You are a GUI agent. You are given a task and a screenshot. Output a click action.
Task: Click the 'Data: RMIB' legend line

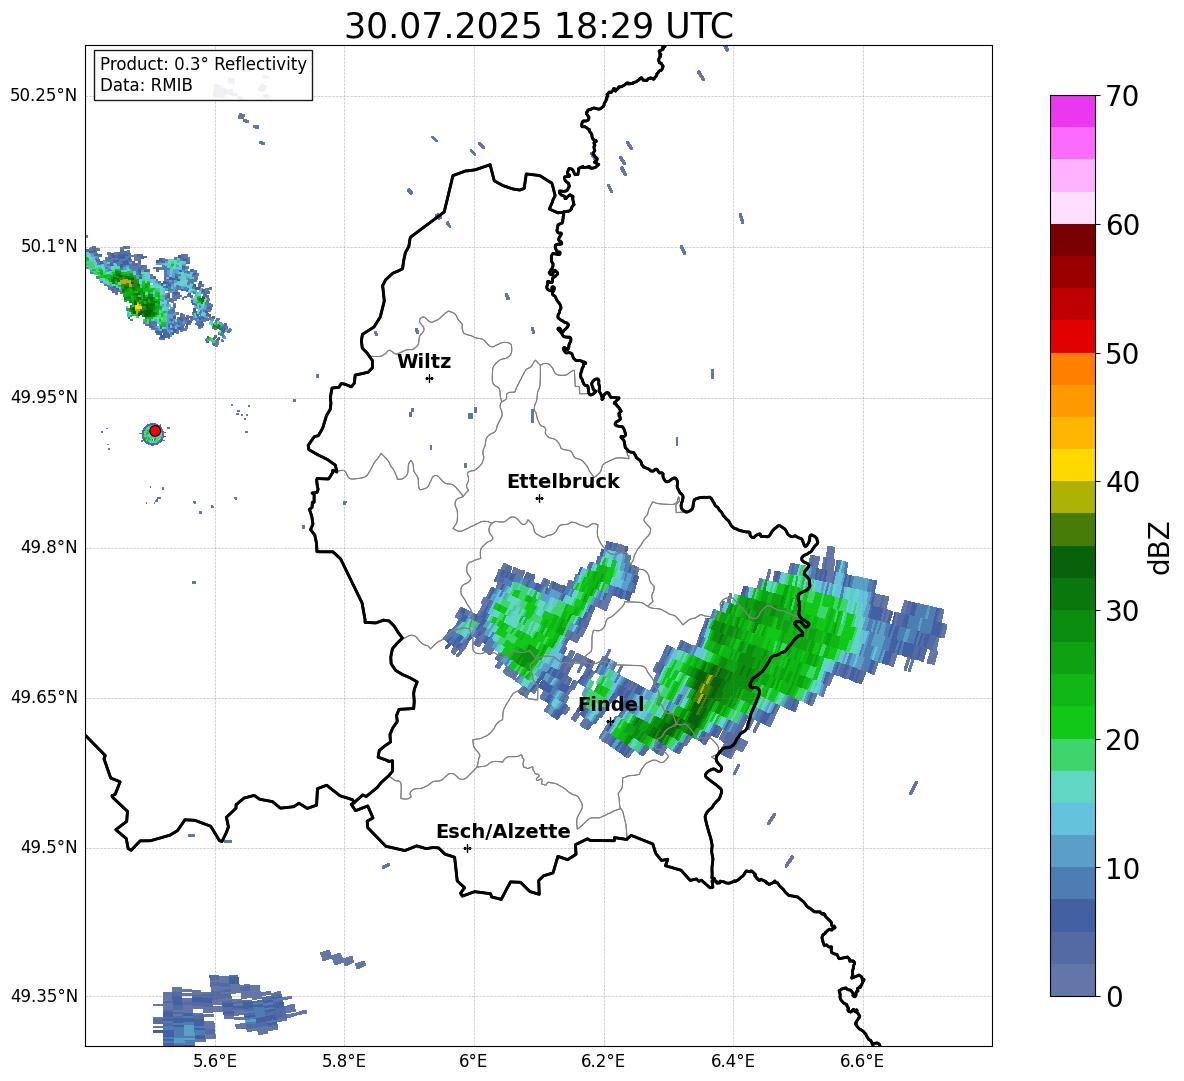(x=146, y=85)
